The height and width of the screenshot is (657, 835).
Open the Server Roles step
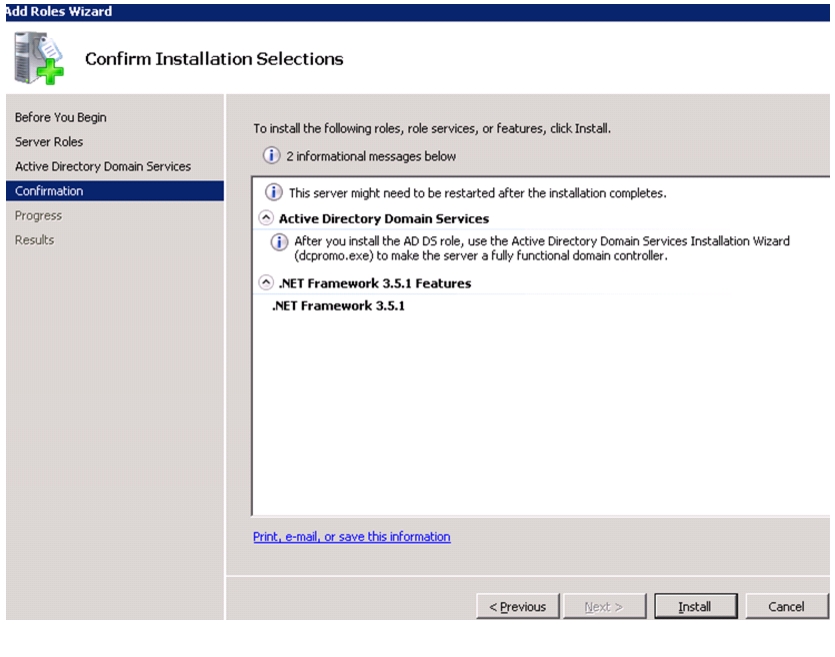[x=49, y=142]
